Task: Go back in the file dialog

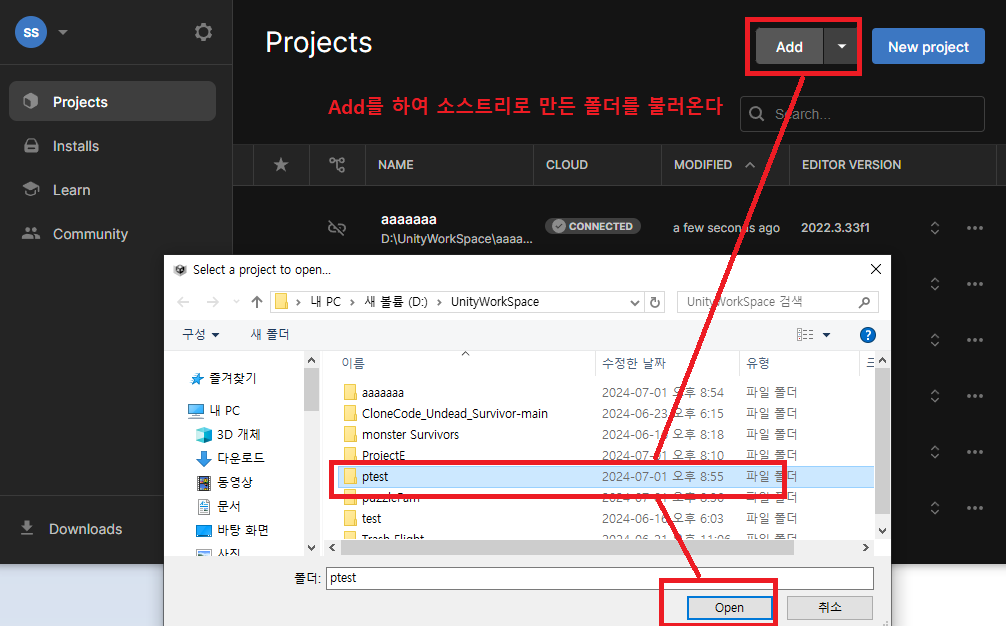Action: (183, 302)
